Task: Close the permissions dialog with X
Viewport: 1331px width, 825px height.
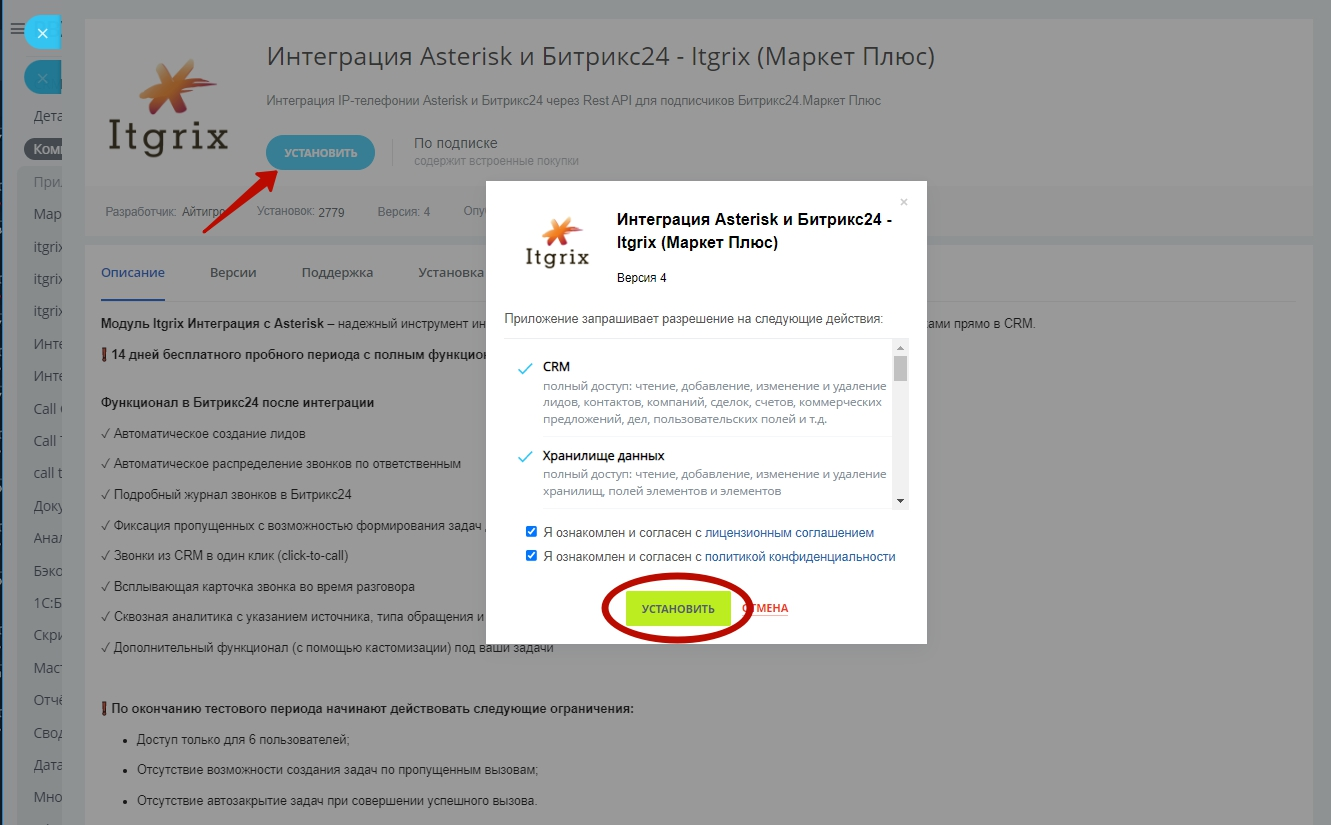Action: click(x=904, y=202)
